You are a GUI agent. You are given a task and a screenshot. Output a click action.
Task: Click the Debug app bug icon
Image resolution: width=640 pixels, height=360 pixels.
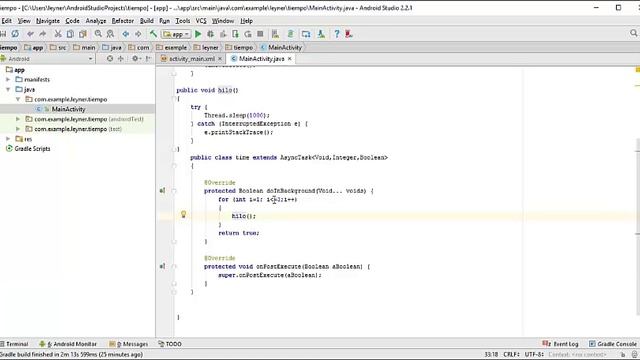pos(211,34)
